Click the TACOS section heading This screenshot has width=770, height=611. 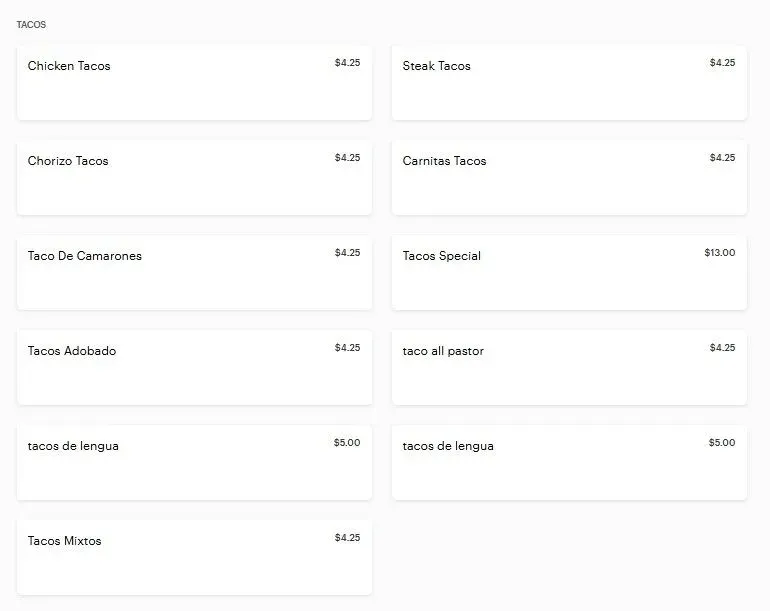click(31, 25)
